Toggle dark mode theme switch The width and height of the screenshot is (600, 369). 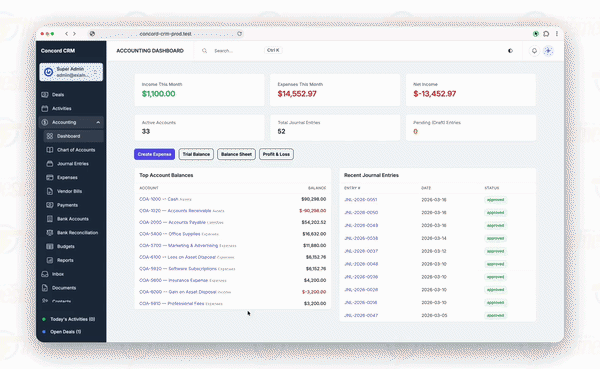click(510, 51)
